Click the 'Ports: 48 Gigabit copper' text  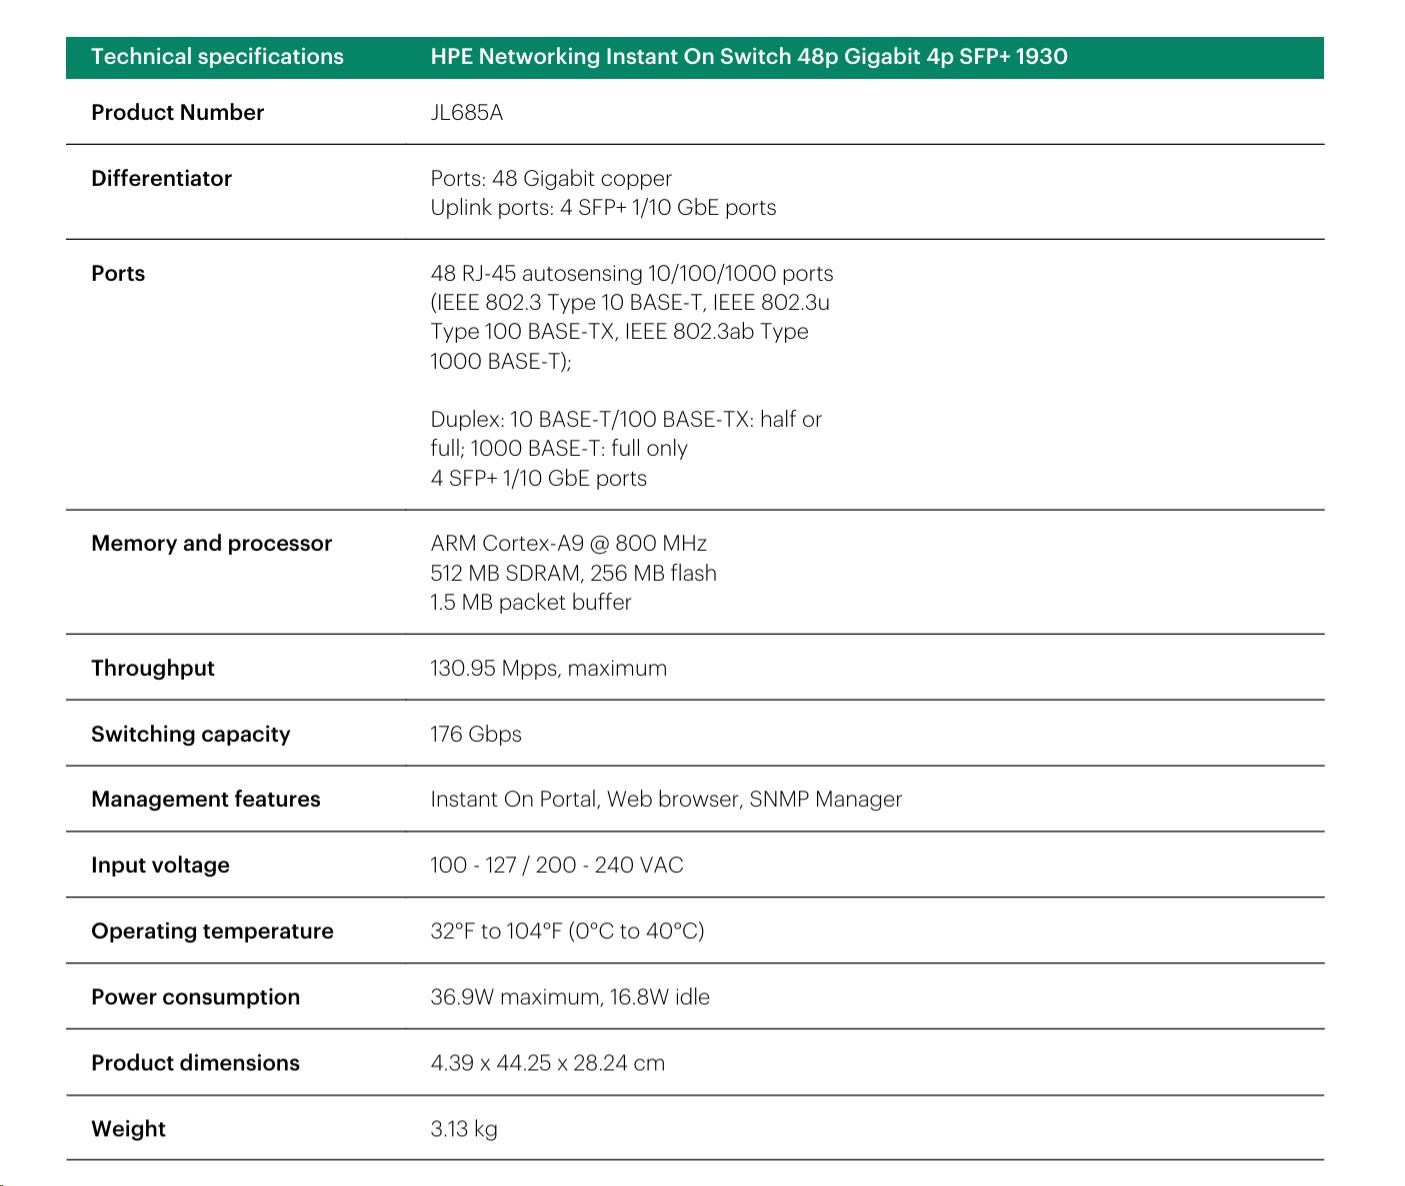pos(550,179)
